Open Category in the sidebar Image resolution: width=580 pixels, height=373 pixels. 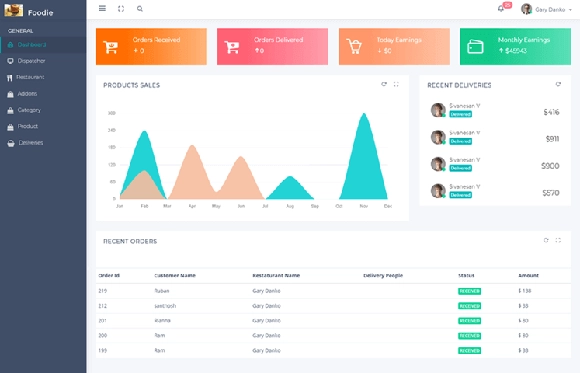tap(43, 110)
